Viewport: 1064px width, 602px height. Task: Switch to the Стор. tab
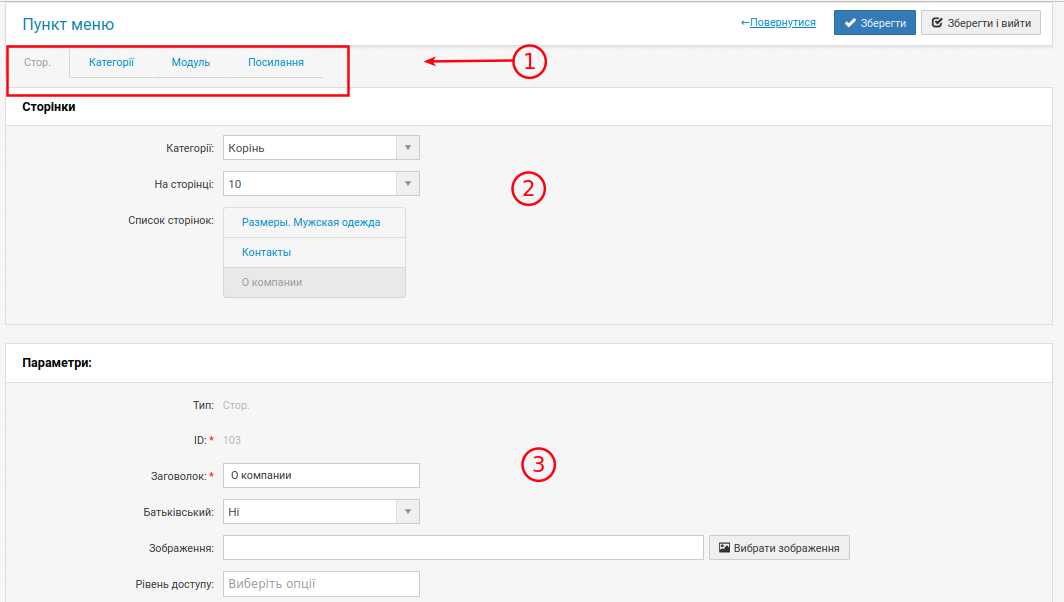(37, 62)
